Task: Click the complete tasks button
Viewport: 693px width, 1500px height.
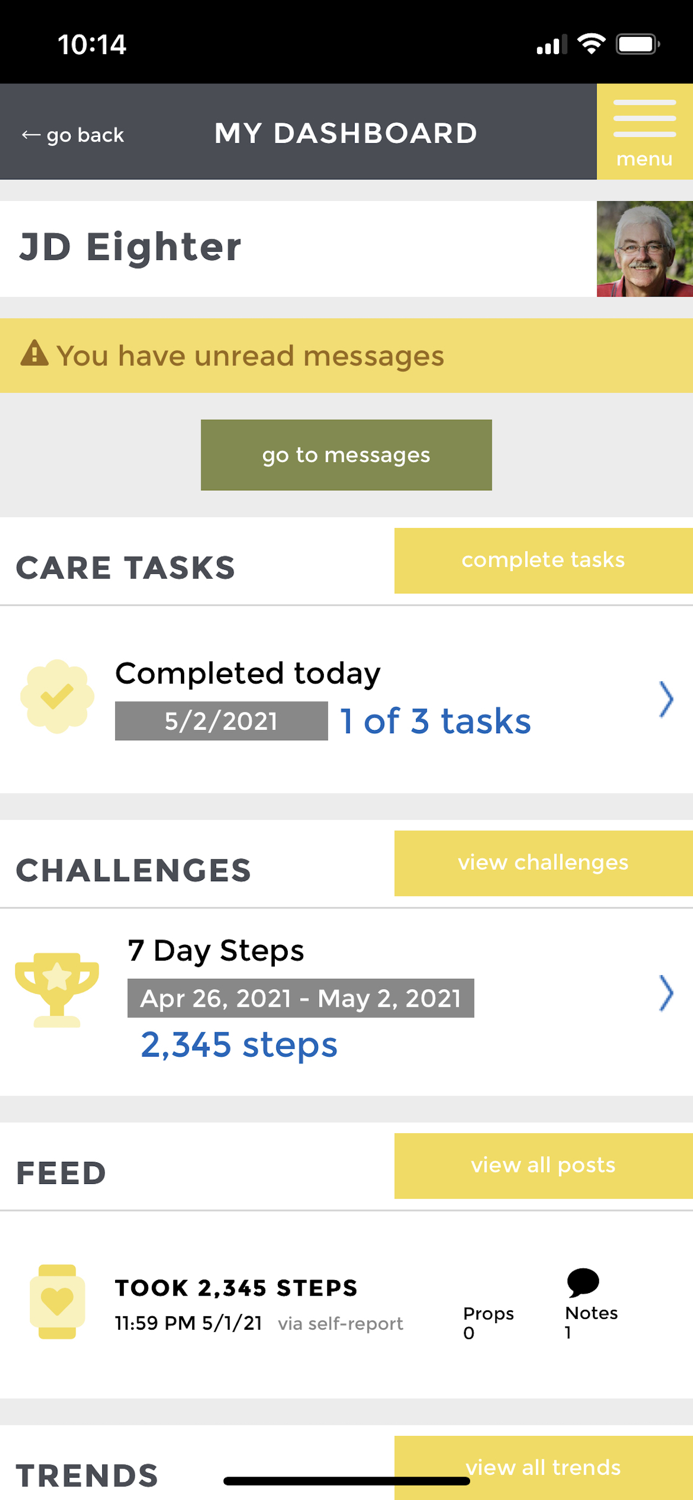Action: click(543, 560)
